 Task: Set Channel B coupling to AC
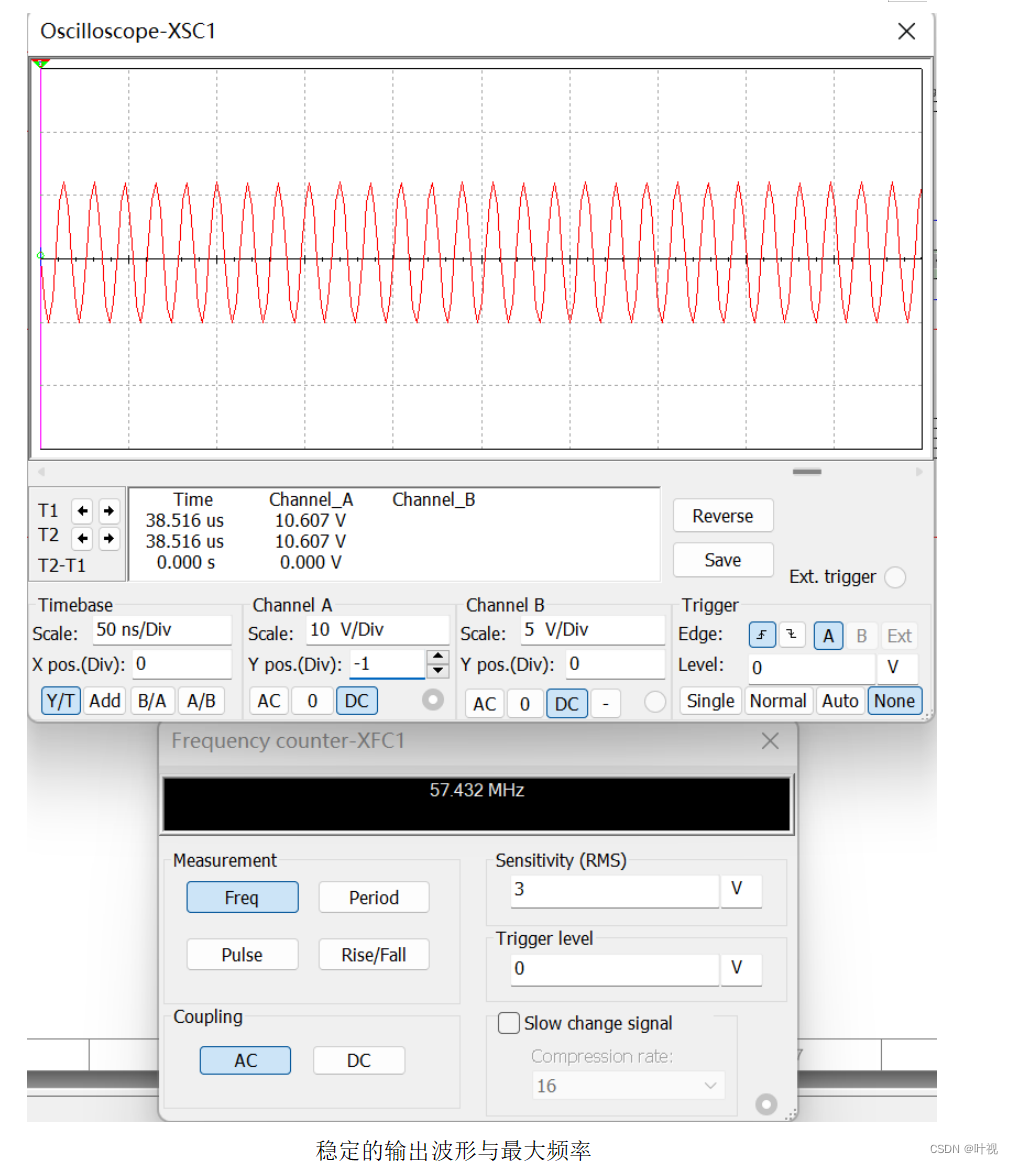click(x=485, y=704)
